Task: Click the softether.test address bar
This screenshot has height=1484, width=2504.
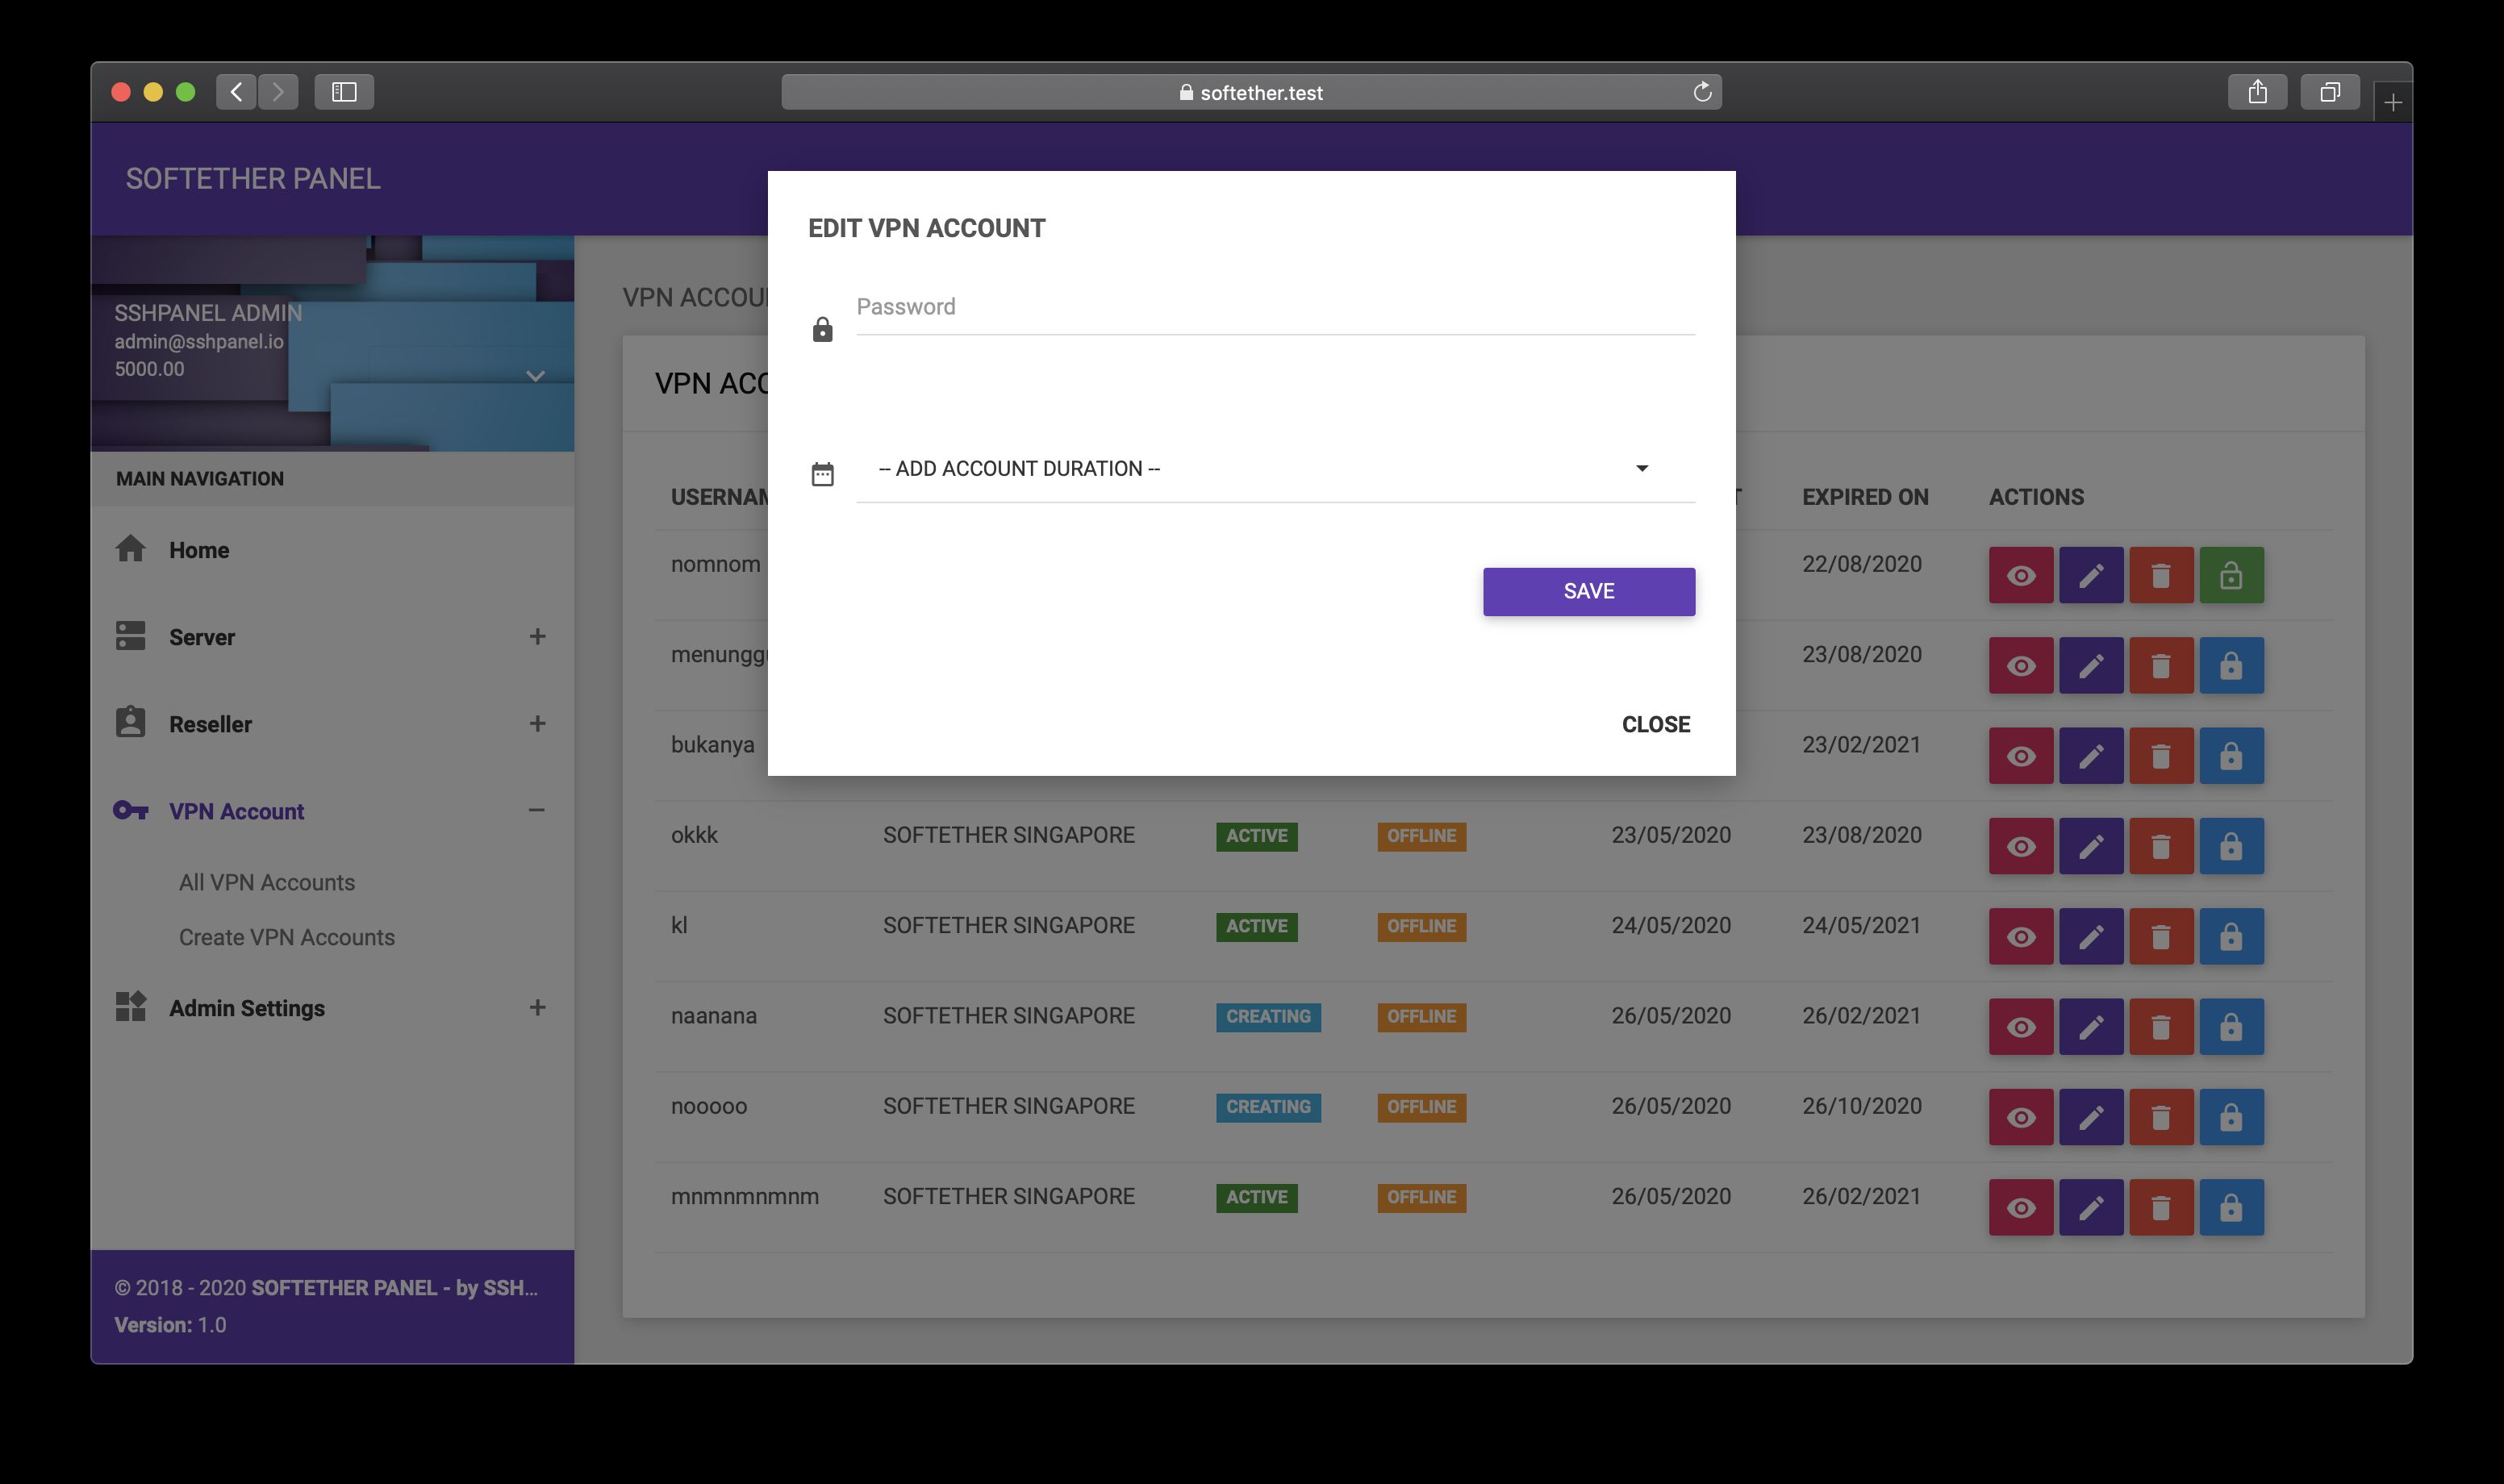Action: (x=1251, y=92)
